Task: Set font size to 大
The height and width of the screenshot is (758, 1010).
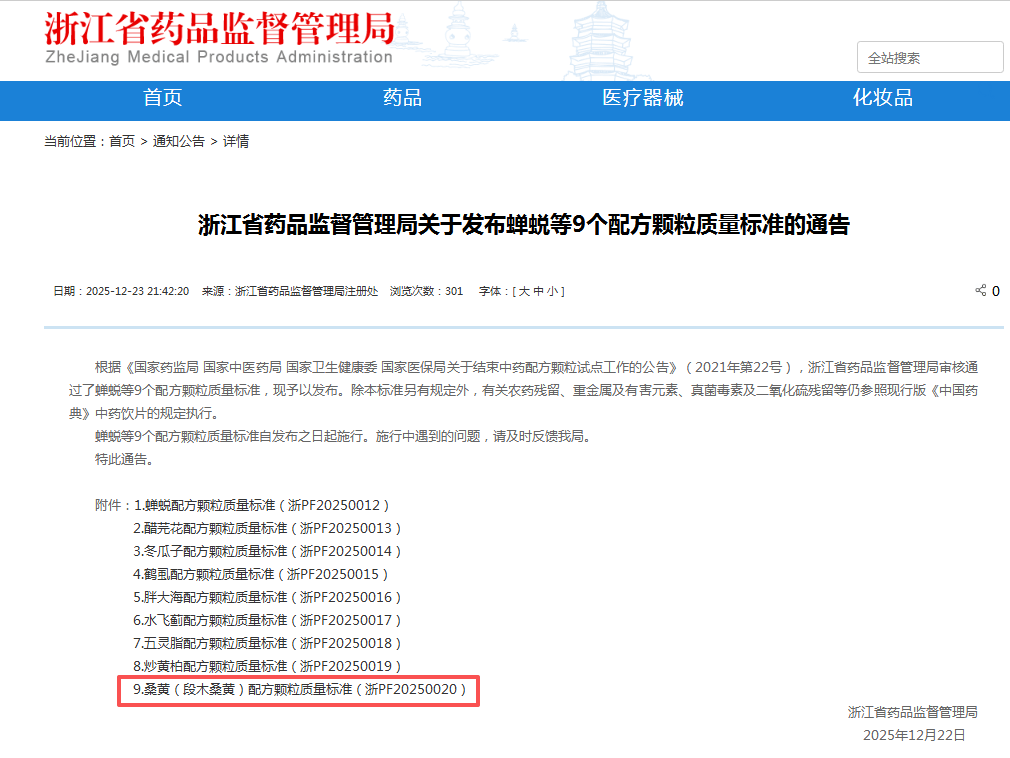Action: click(x=524, y=291)
